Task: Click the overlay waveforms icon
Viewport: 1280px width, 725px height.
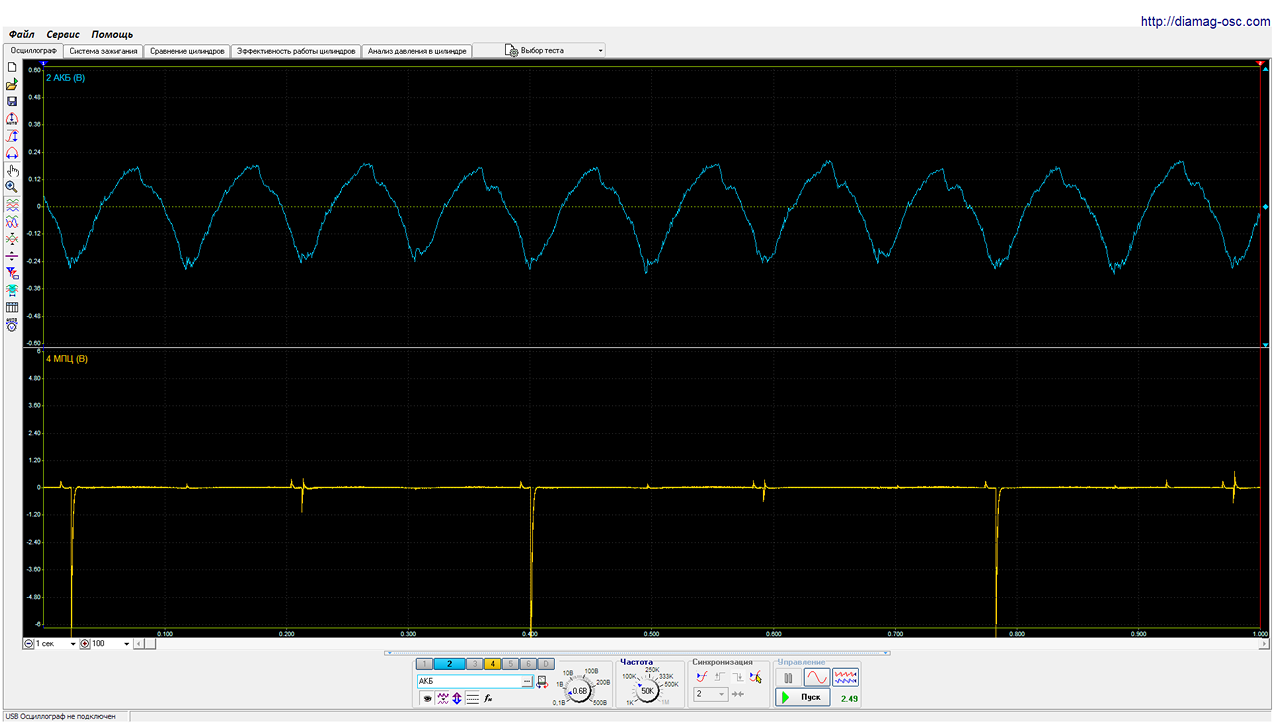Action: 12,222
